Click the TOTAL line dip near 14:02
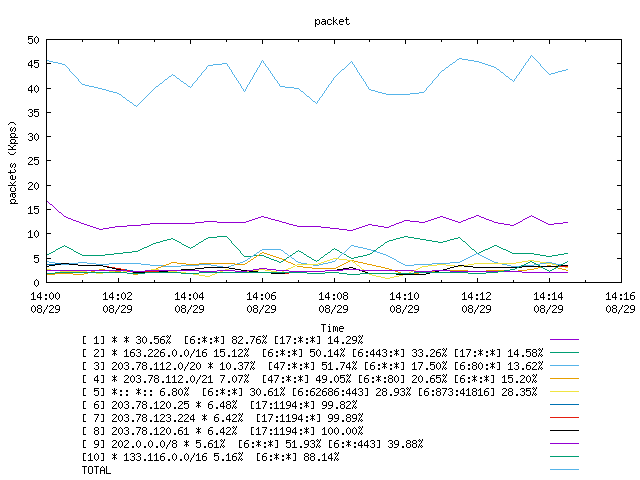Viewport: 640px width, 480px height. (x=136, y=107)
